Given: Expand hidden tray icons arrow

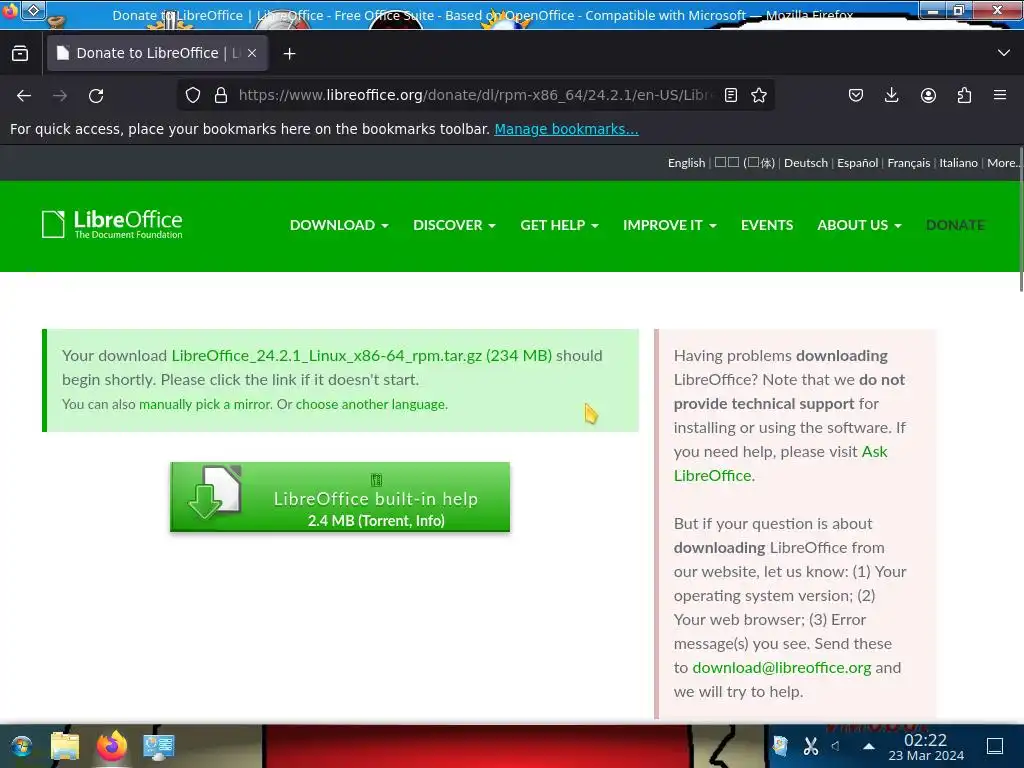Looking at the screenshot, I should click(869, 746).
